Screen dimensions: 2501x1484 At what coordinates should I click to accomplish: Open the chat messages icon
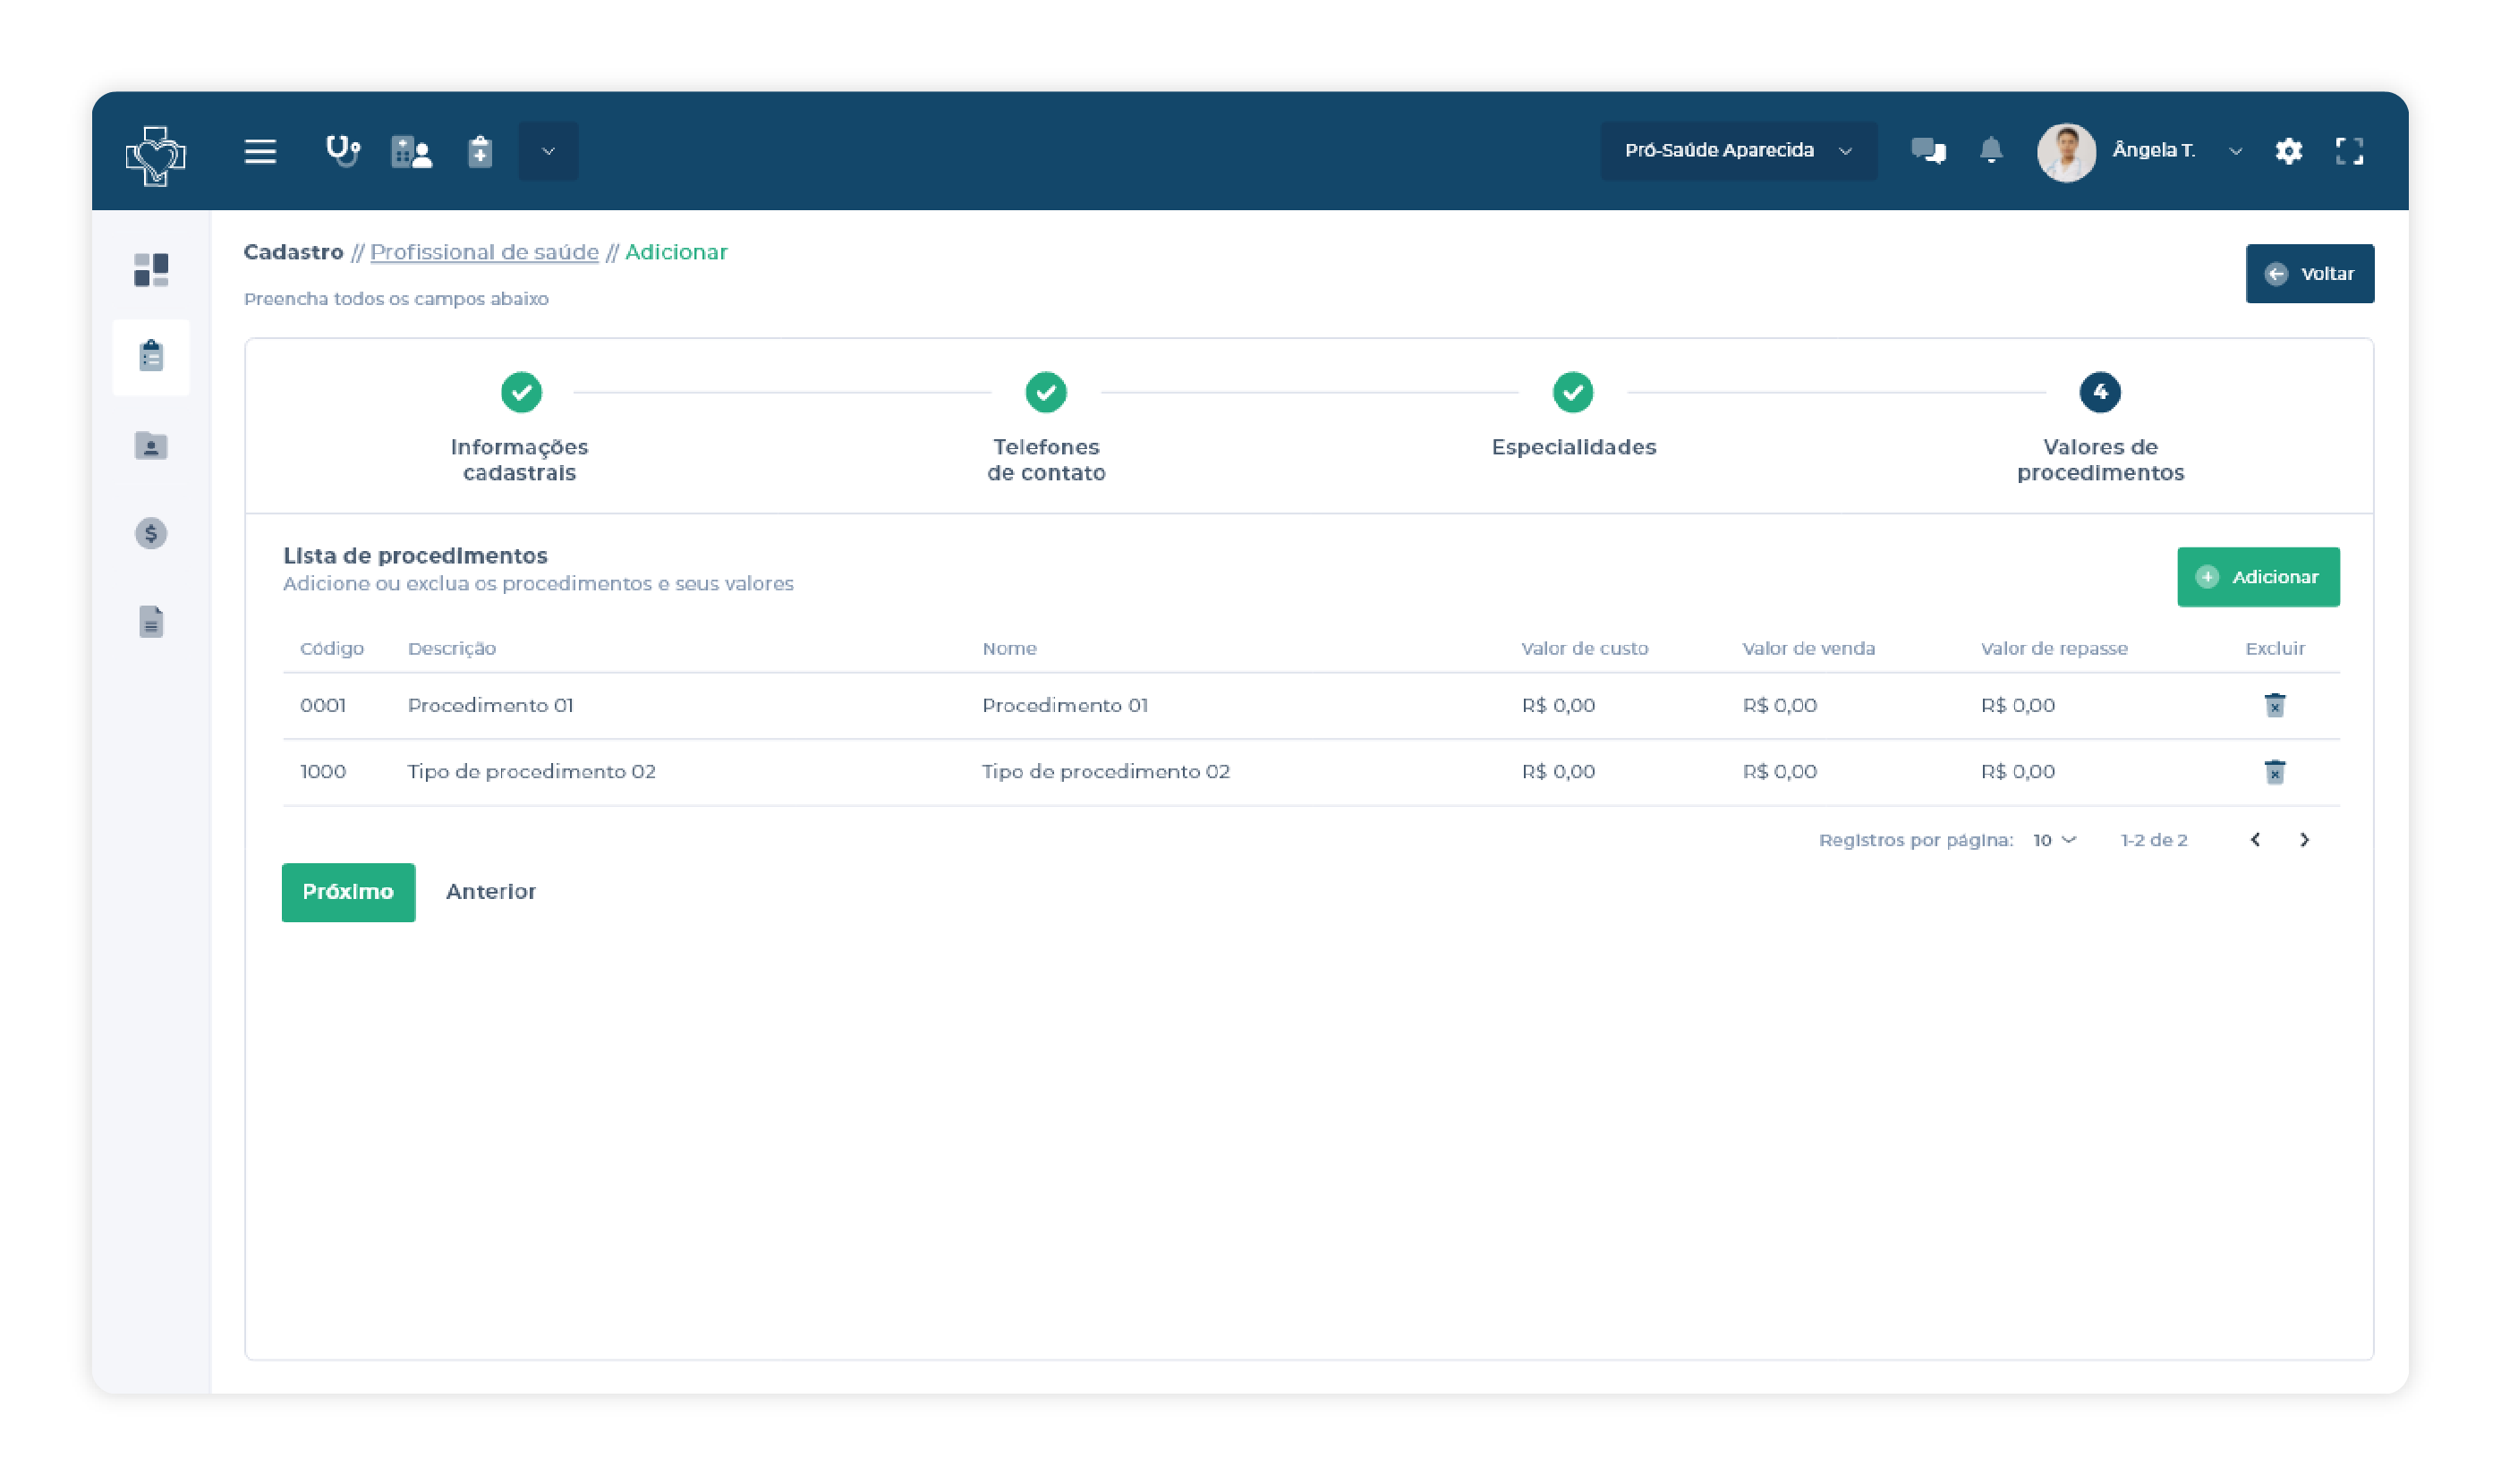[x=1927, y=151]
